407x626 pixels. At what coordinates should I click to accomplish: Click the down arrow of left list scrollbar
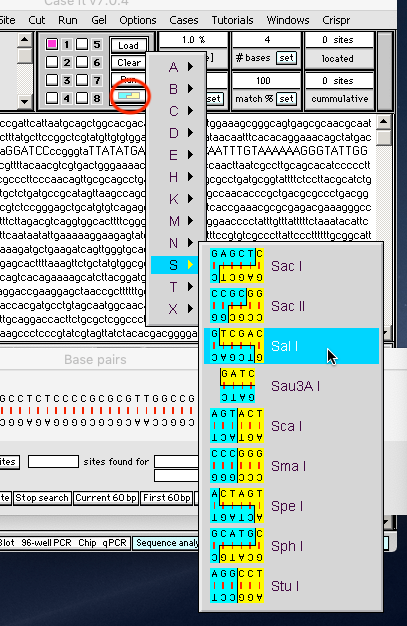tap(25, 101)
